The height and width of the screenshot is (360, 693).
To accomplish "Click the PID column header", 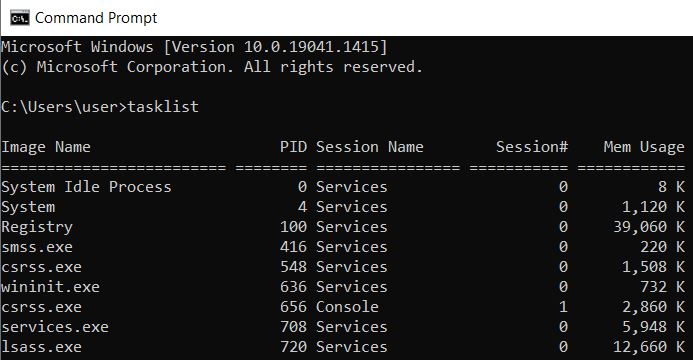I will (293, 147).
